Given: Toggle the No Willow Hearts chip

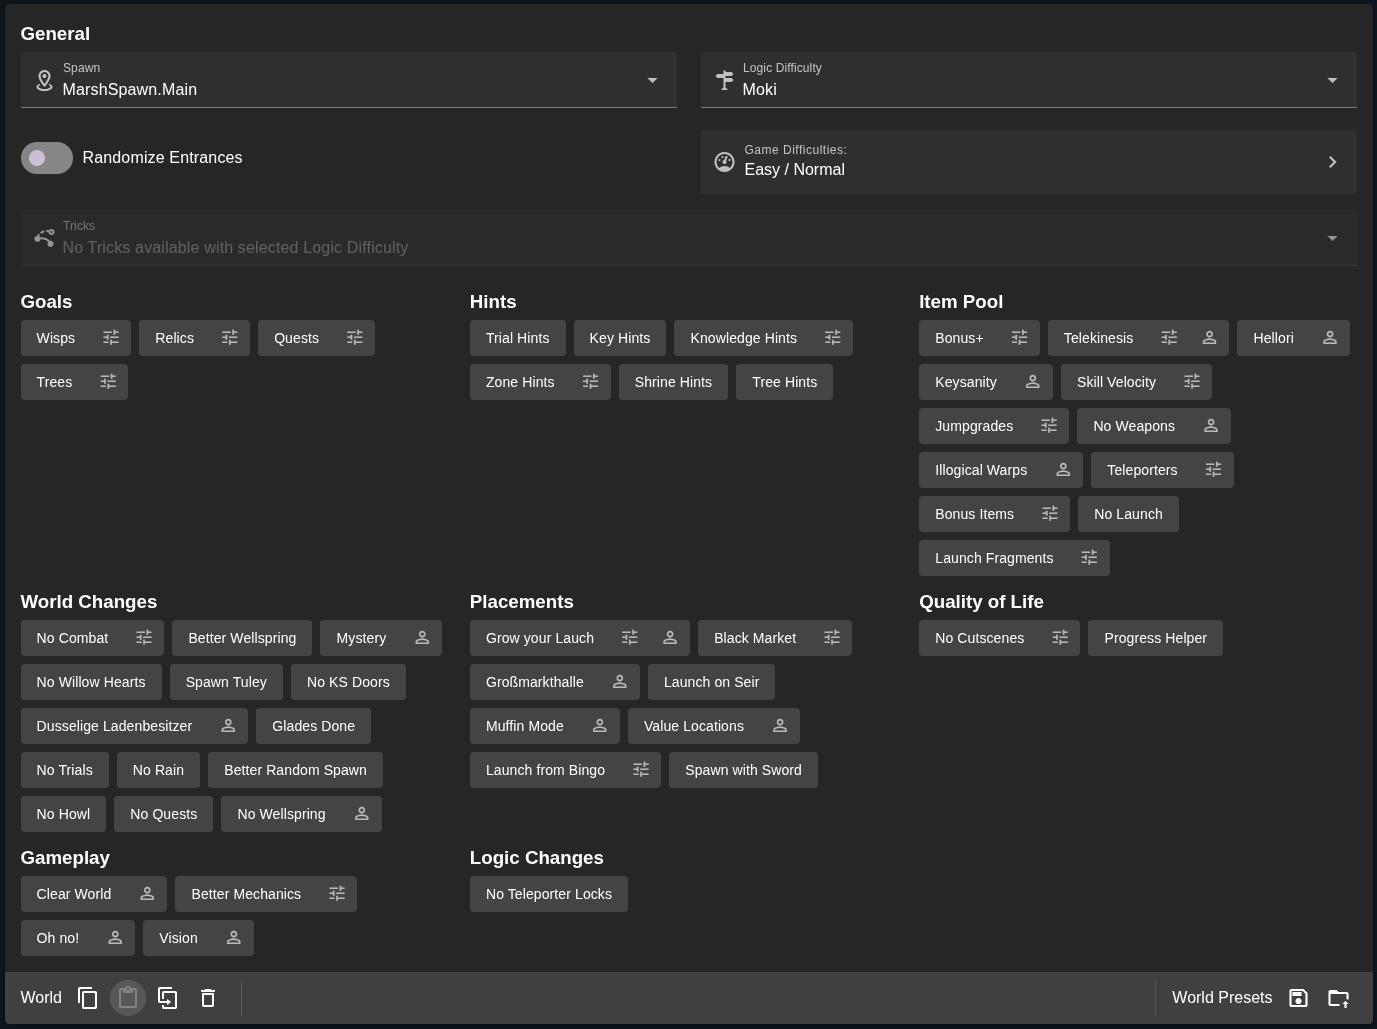Looking at the screenshot, I should click(x=91, y=682).
